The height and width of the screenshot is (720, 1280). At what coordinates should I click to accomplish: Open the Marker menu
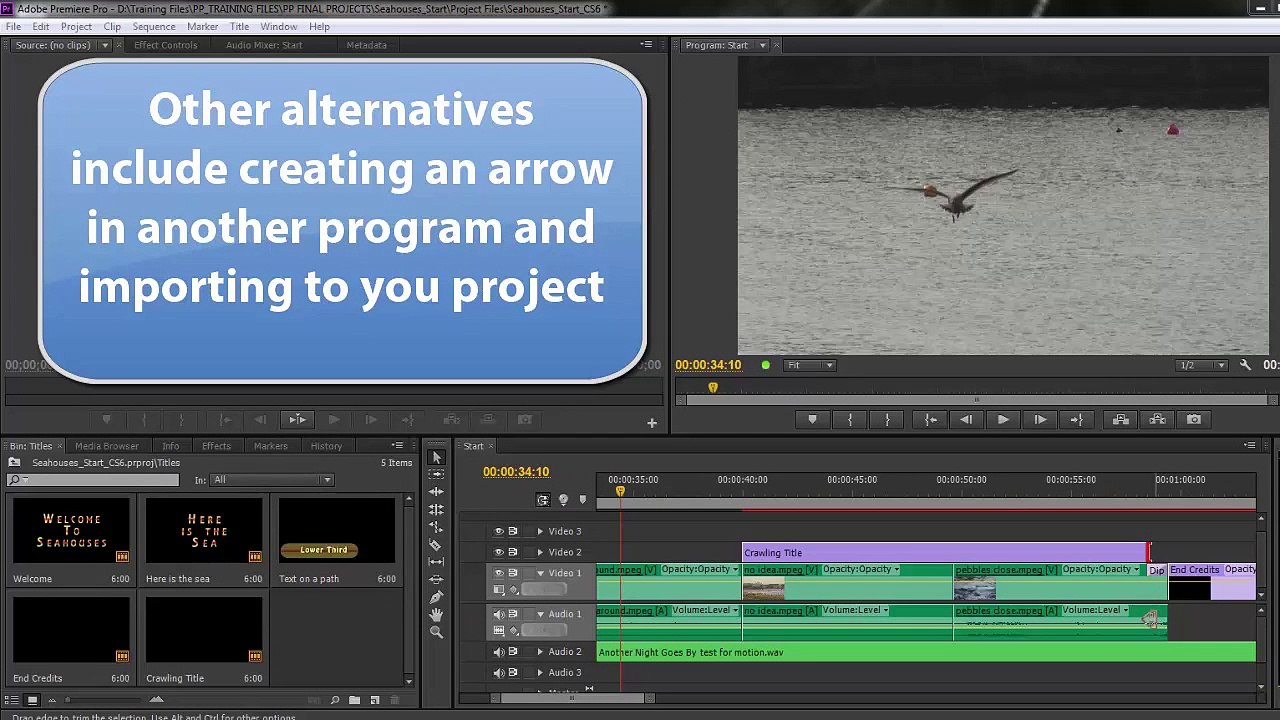(202, 27)
